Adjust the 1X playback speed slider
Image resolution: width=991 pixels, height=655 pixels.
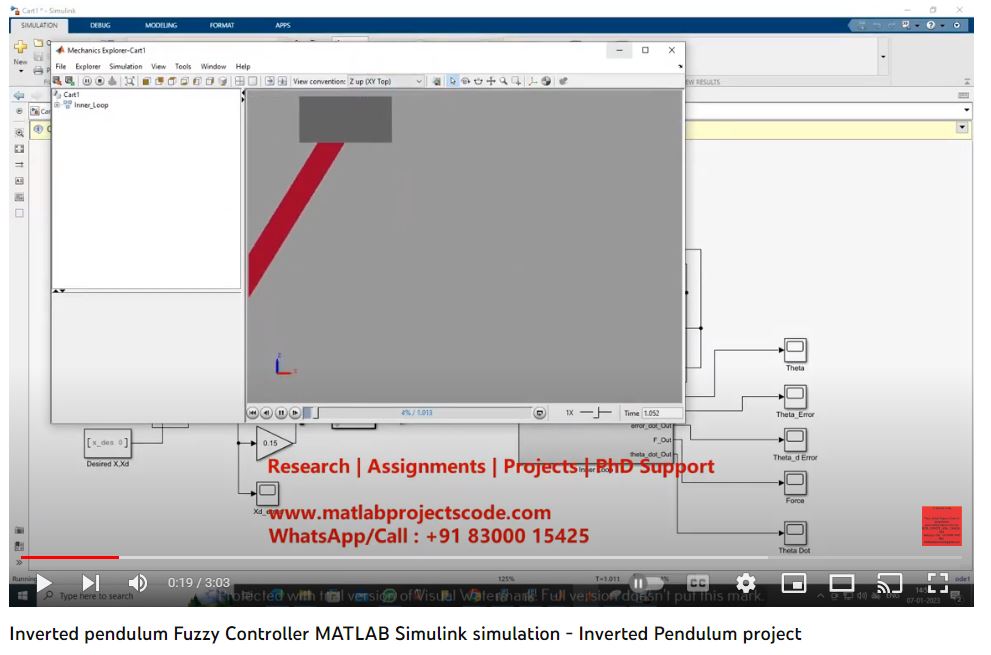tap(595, 412)
